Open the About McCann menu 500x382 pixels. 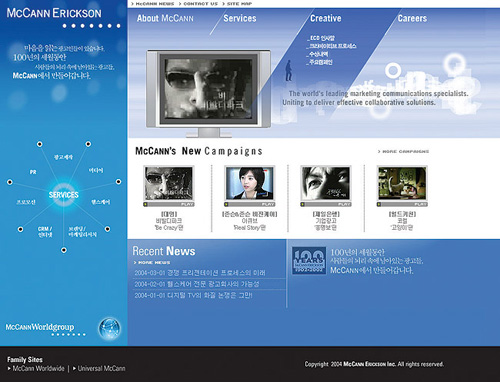pyautogui.click(x=165, y=18)
